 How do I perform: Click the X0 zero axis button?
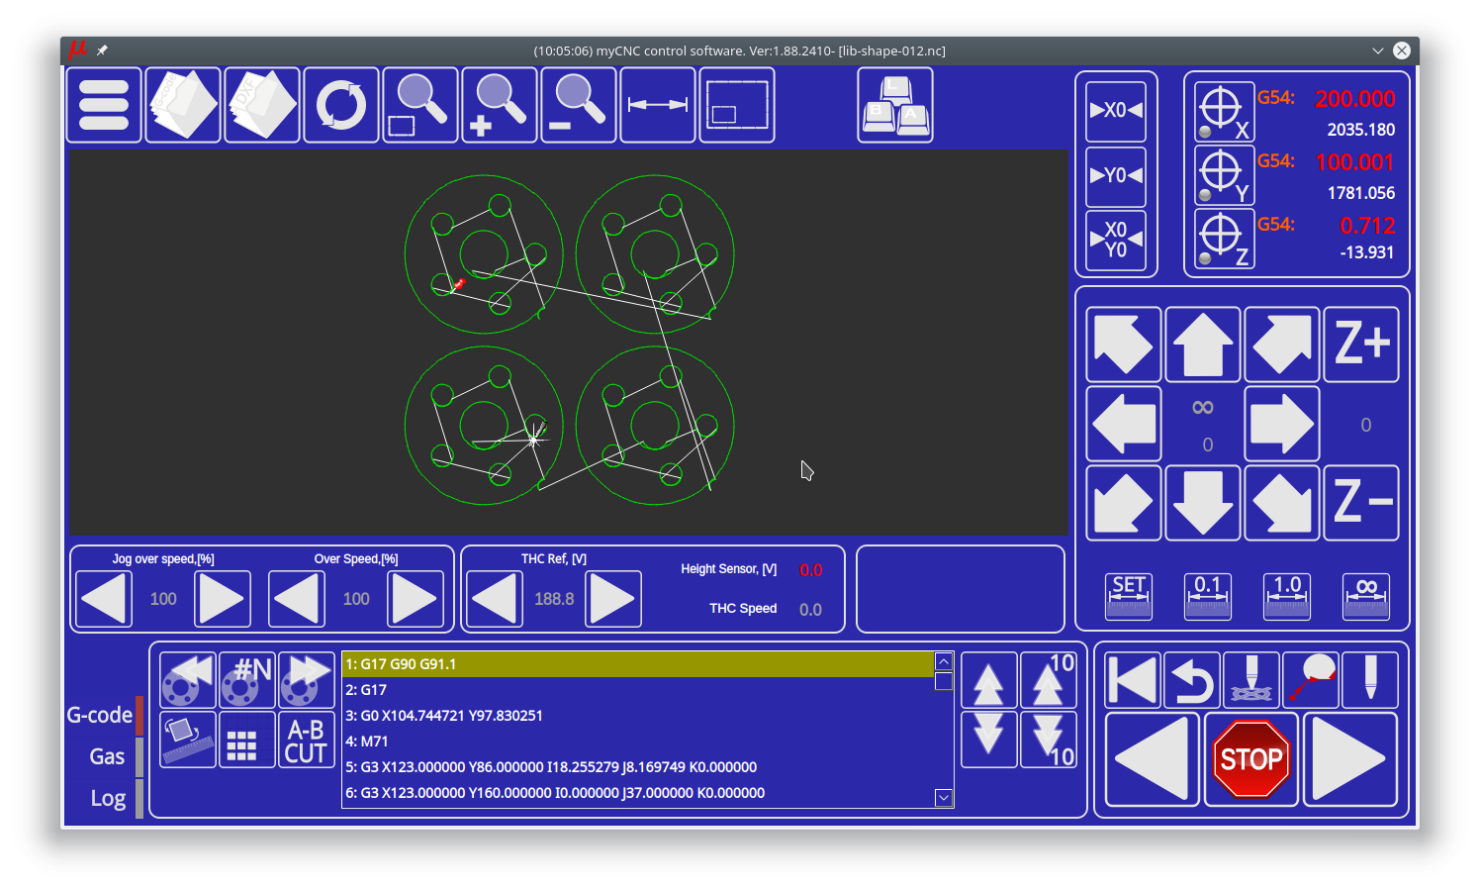point(1116,110)
